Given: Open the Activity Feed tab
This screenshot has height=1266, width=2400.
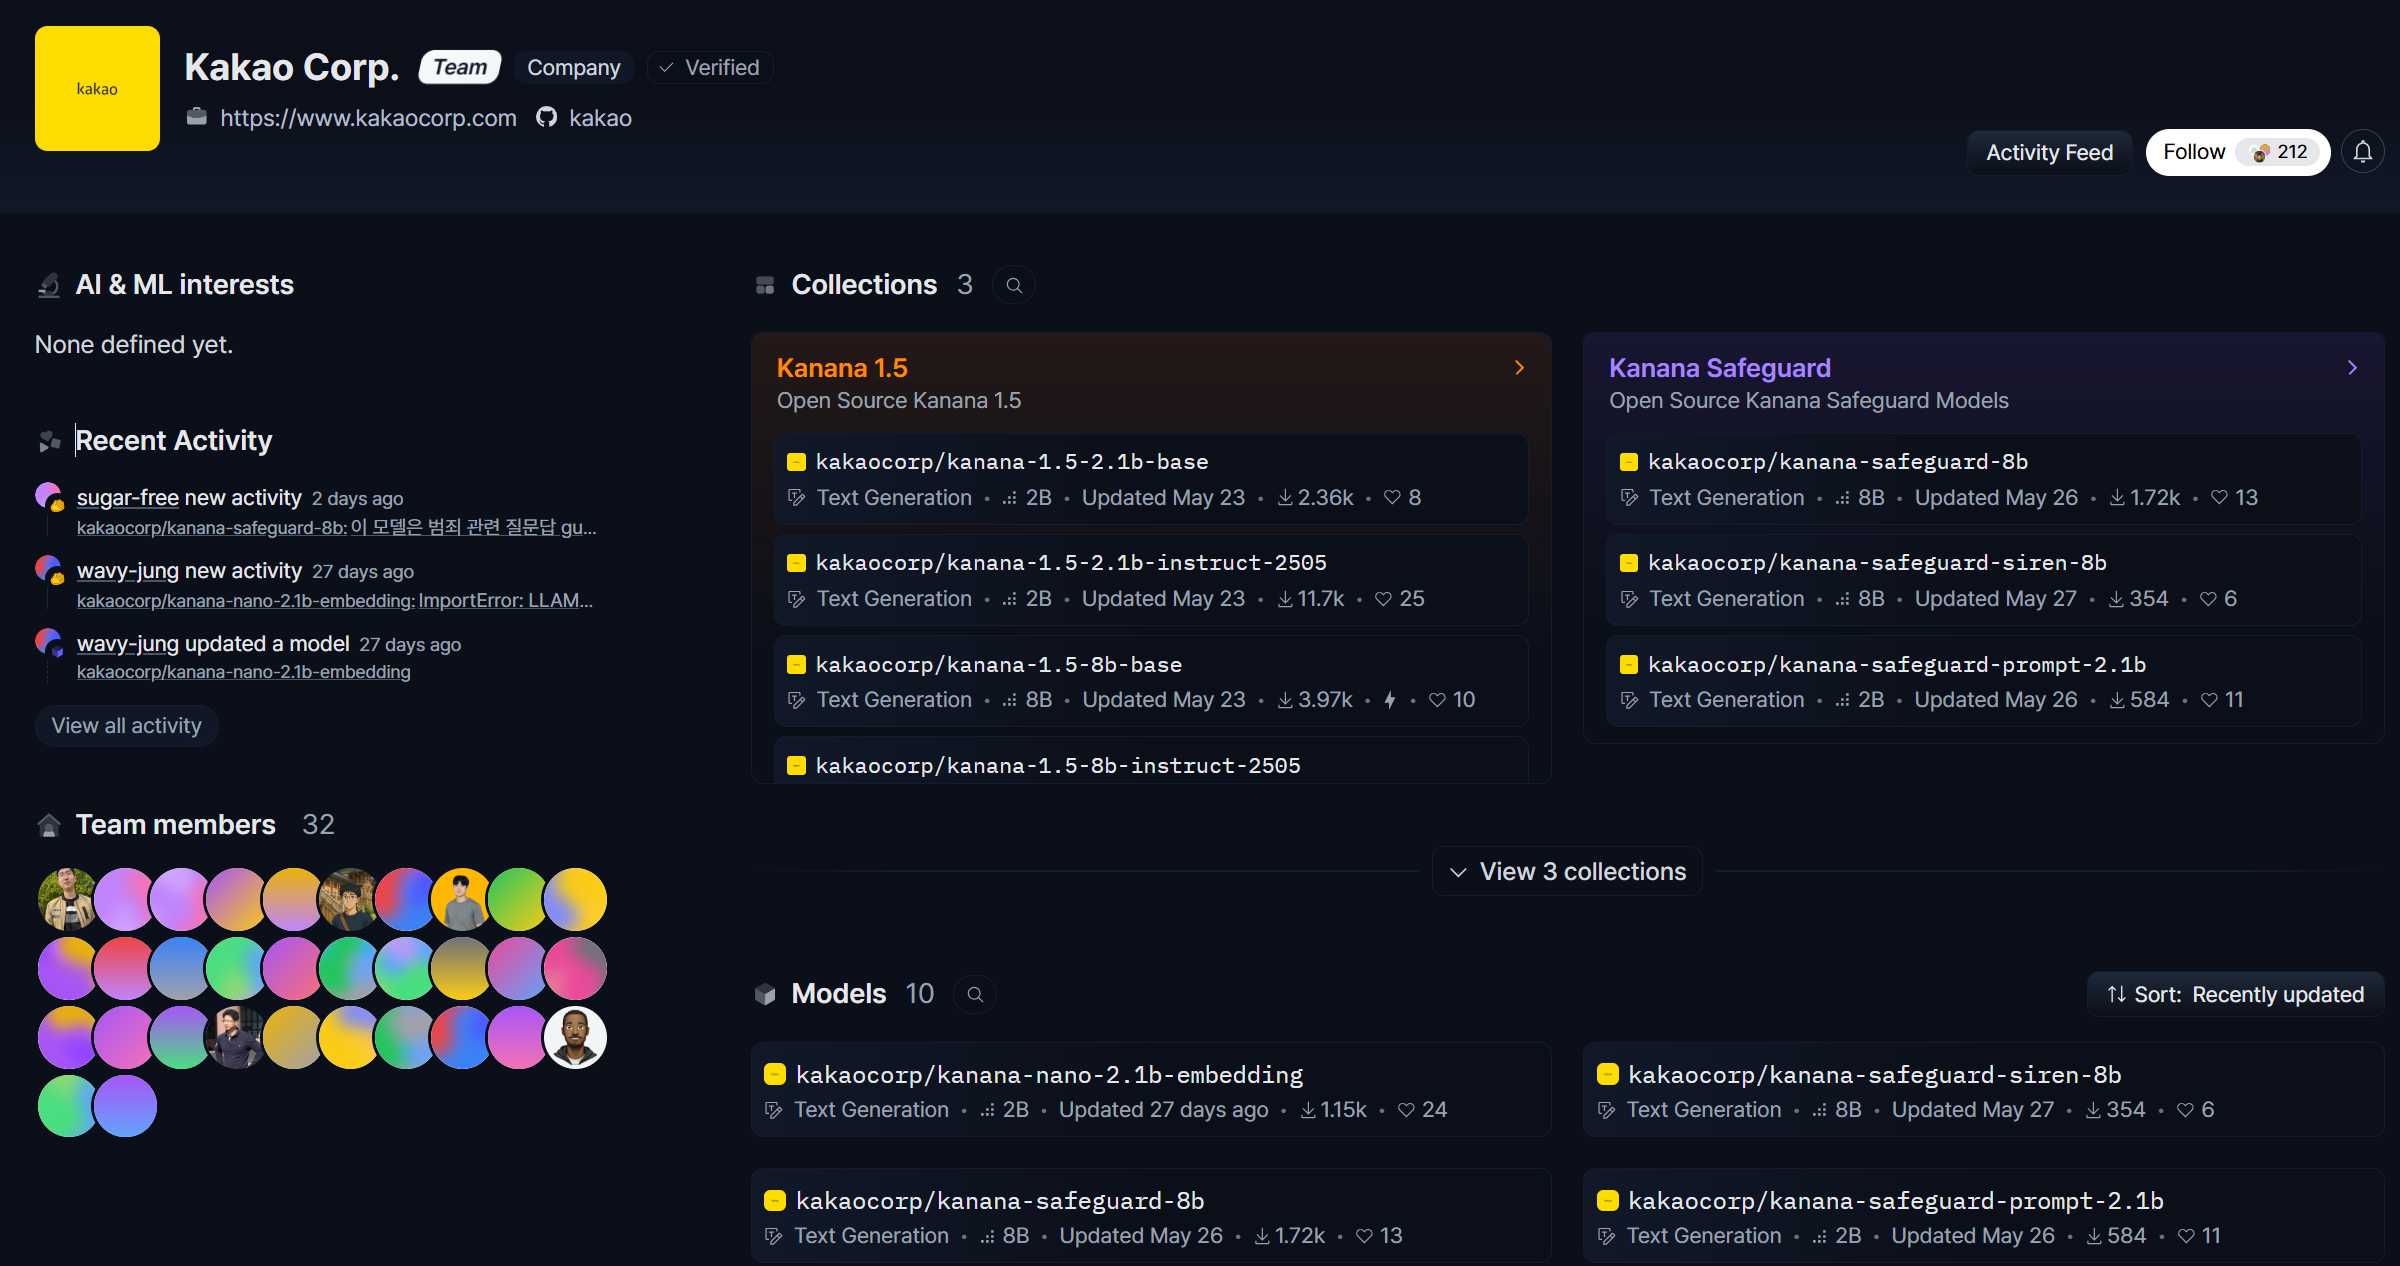Looking at the screenshot, I should click(2049, 153).
